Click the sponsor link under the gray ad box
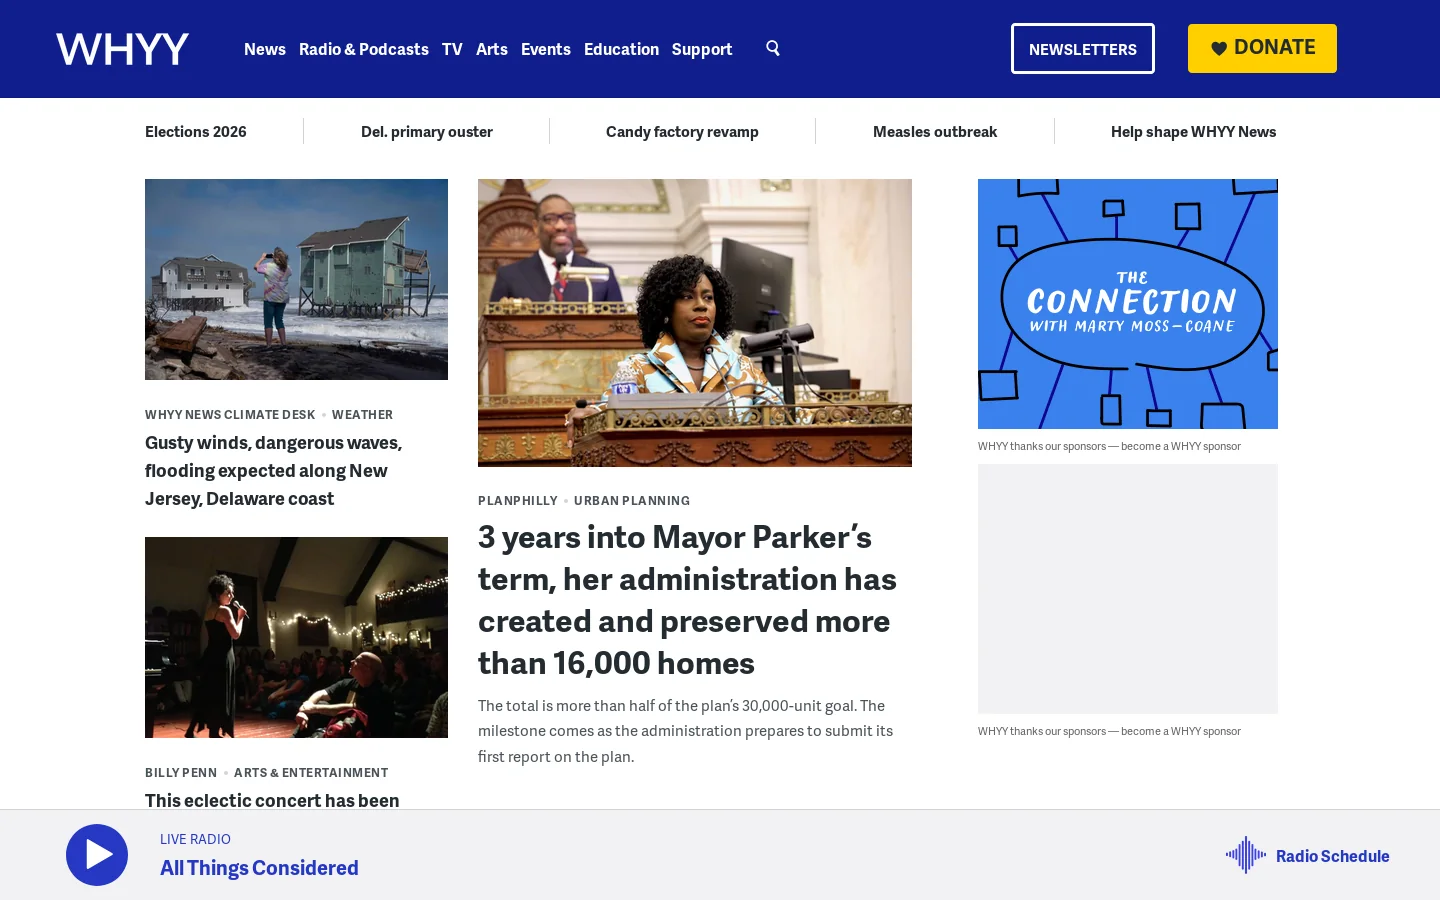 coord(1109,731)
